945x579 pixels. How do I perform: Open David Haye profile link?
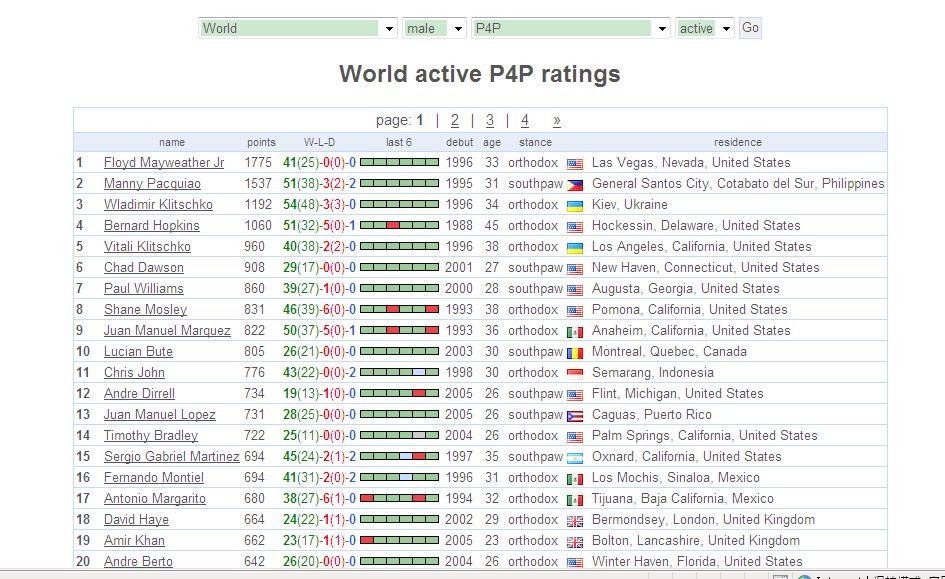tap(136, 520)
